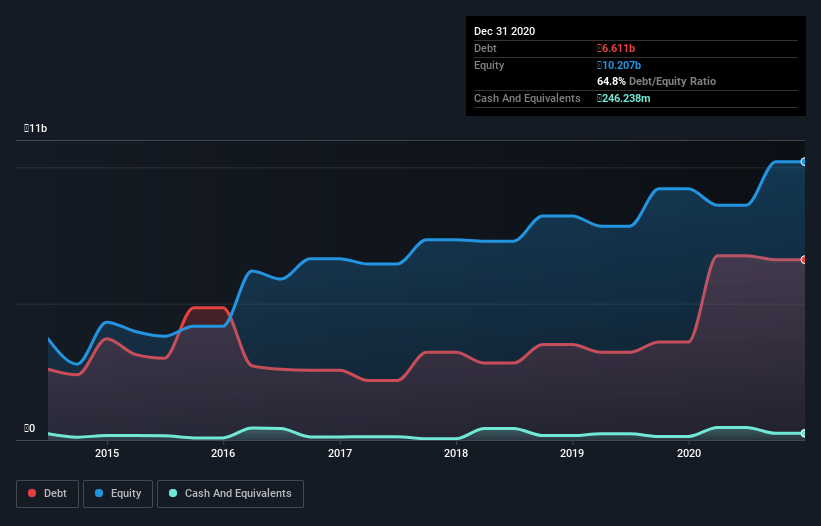Click the teal Cash legend dot
Viewport: 821px width, 526px height.
click(x=173, y=493)
